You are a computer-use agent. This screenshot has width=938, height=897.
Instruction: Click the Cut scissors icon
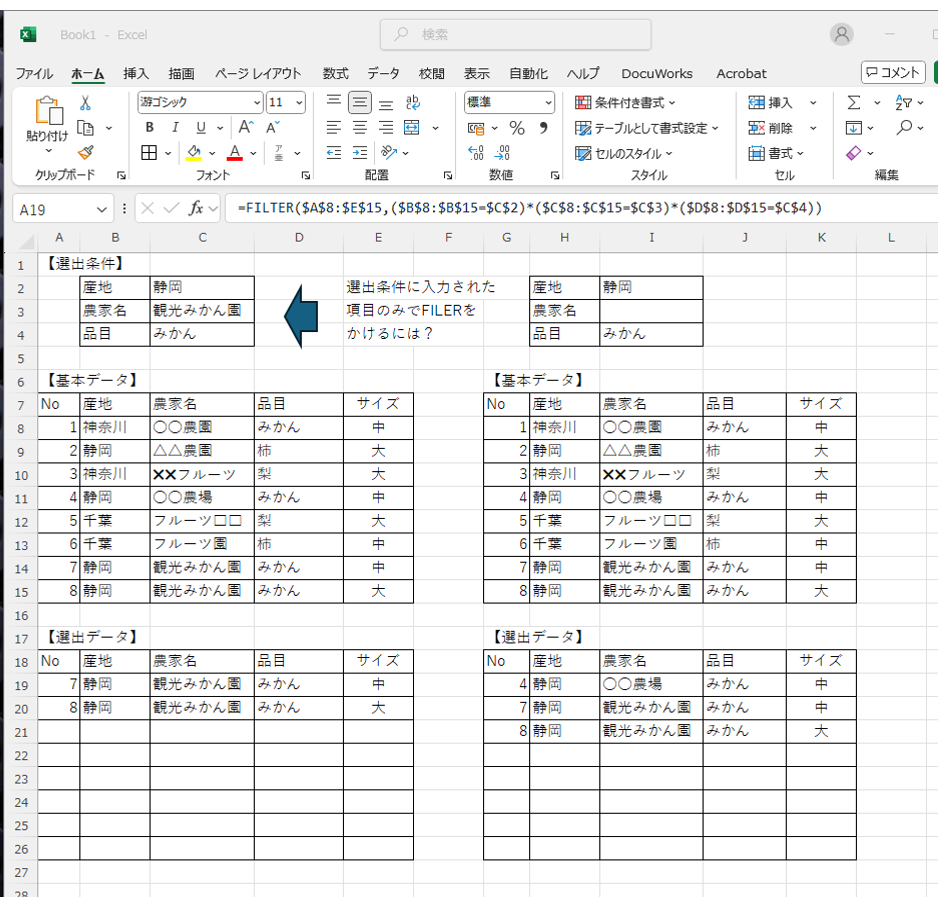(86, 103)
